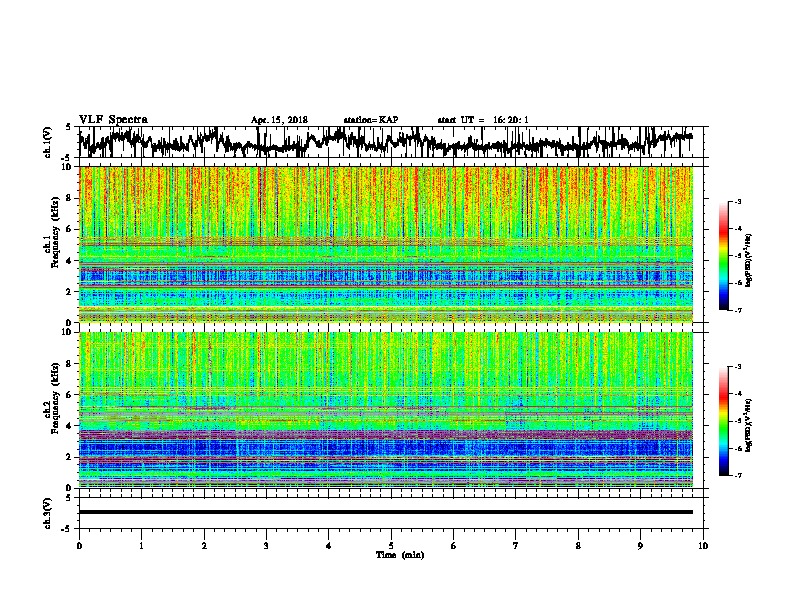Click inside the ch.2 spectrogram panel
Screen dimensions: 792x612
click(x=385, y=410)
